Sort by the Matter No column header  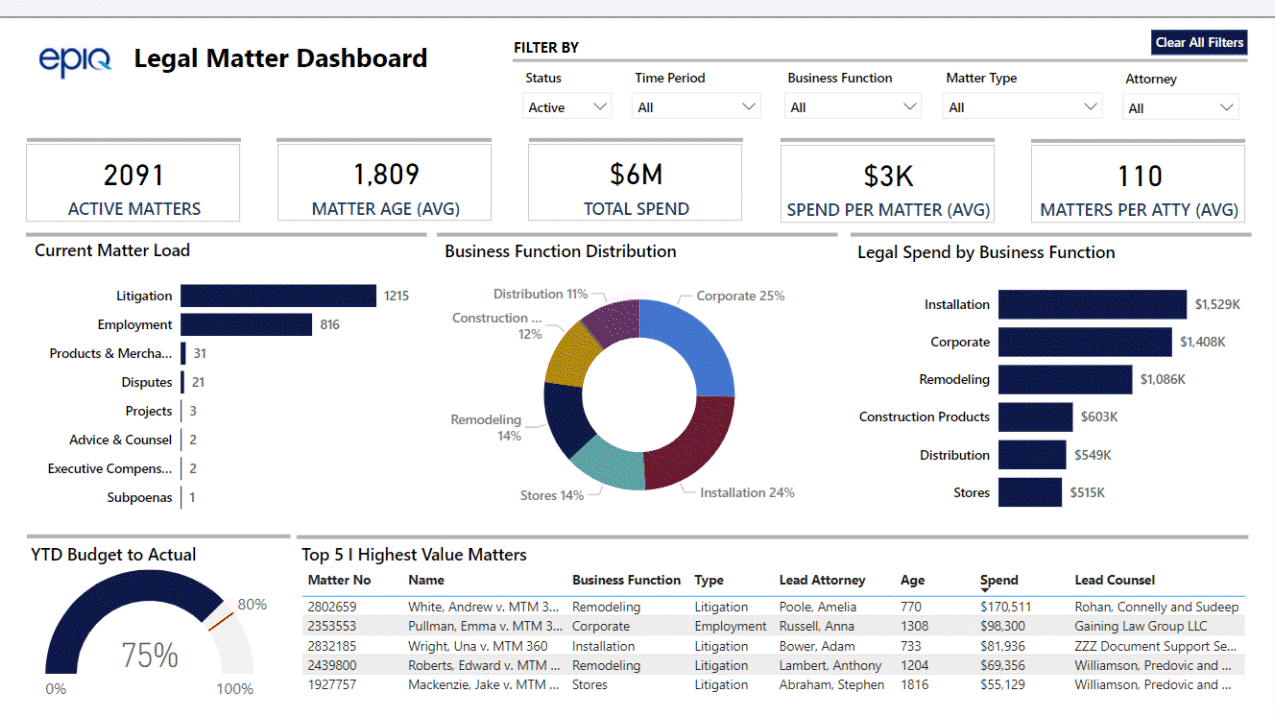339,580
